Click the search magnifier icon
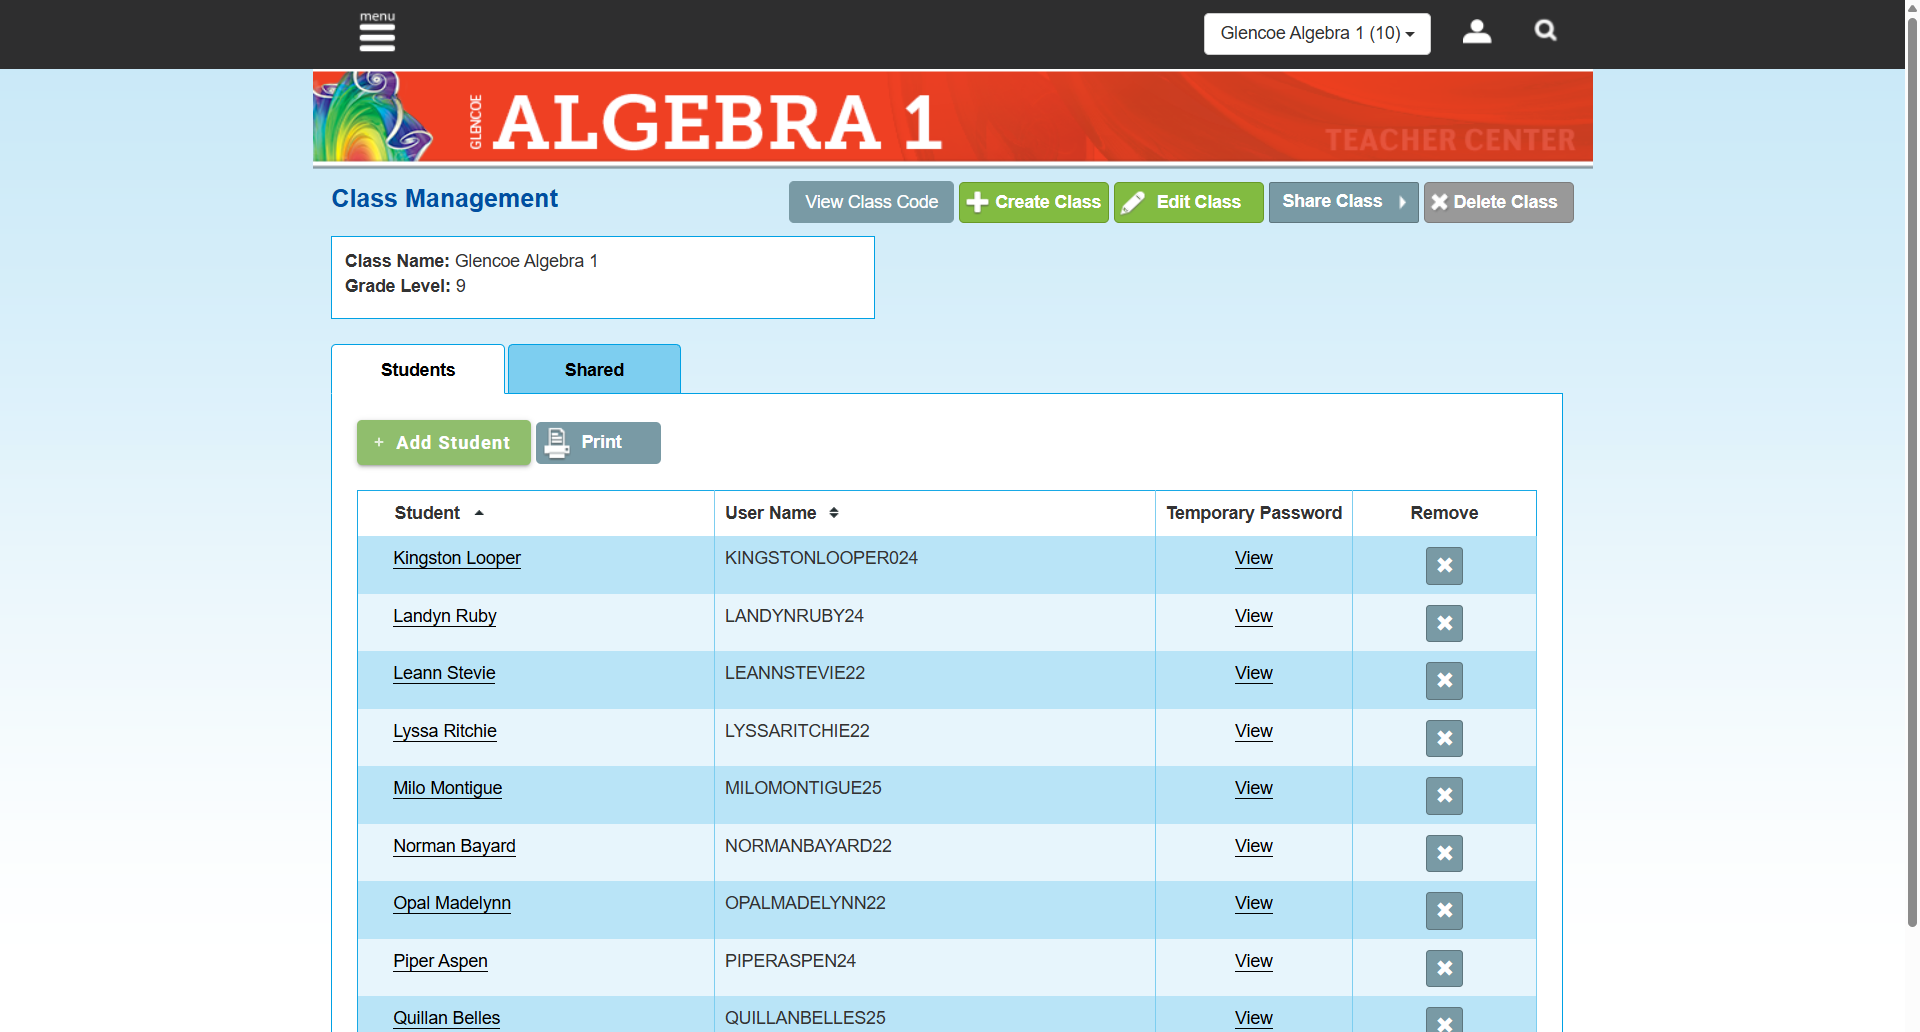Screen dimensions: 1920x1032 (1546, 31)
